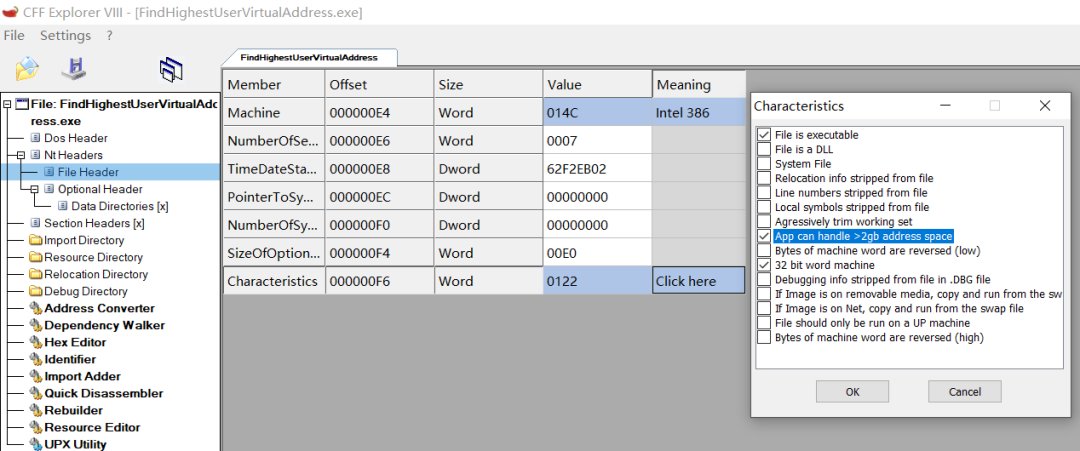Click the Import Directory folder icon

tap(36, 240)
